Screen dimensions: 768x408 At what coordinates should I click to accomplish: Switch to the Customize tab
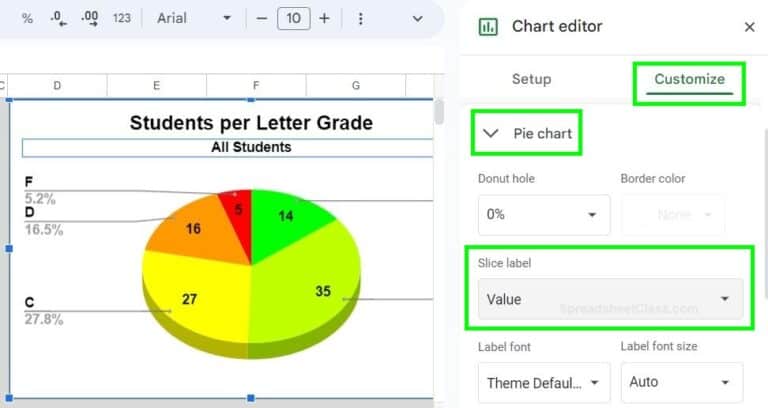[689, 79]
